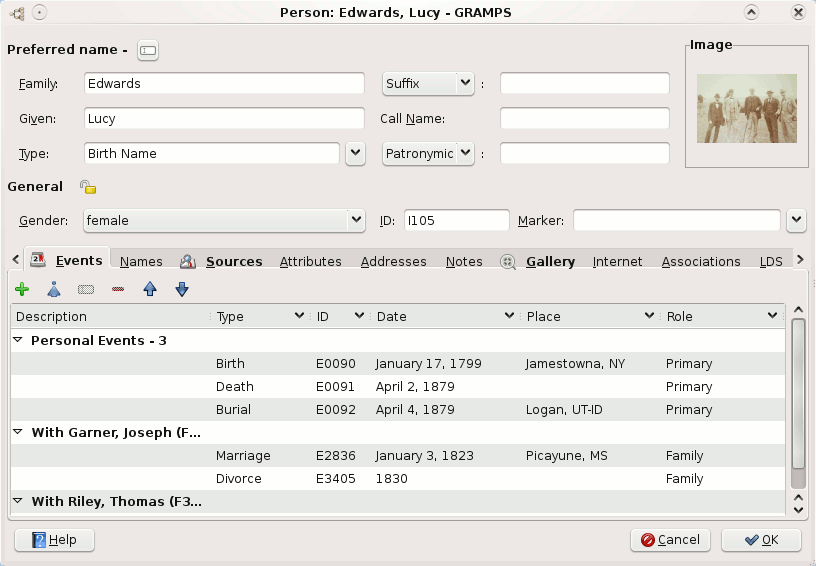Click the events list vertical scrollbar
This screenshot has height=566, width=816.
click(798, 404)
